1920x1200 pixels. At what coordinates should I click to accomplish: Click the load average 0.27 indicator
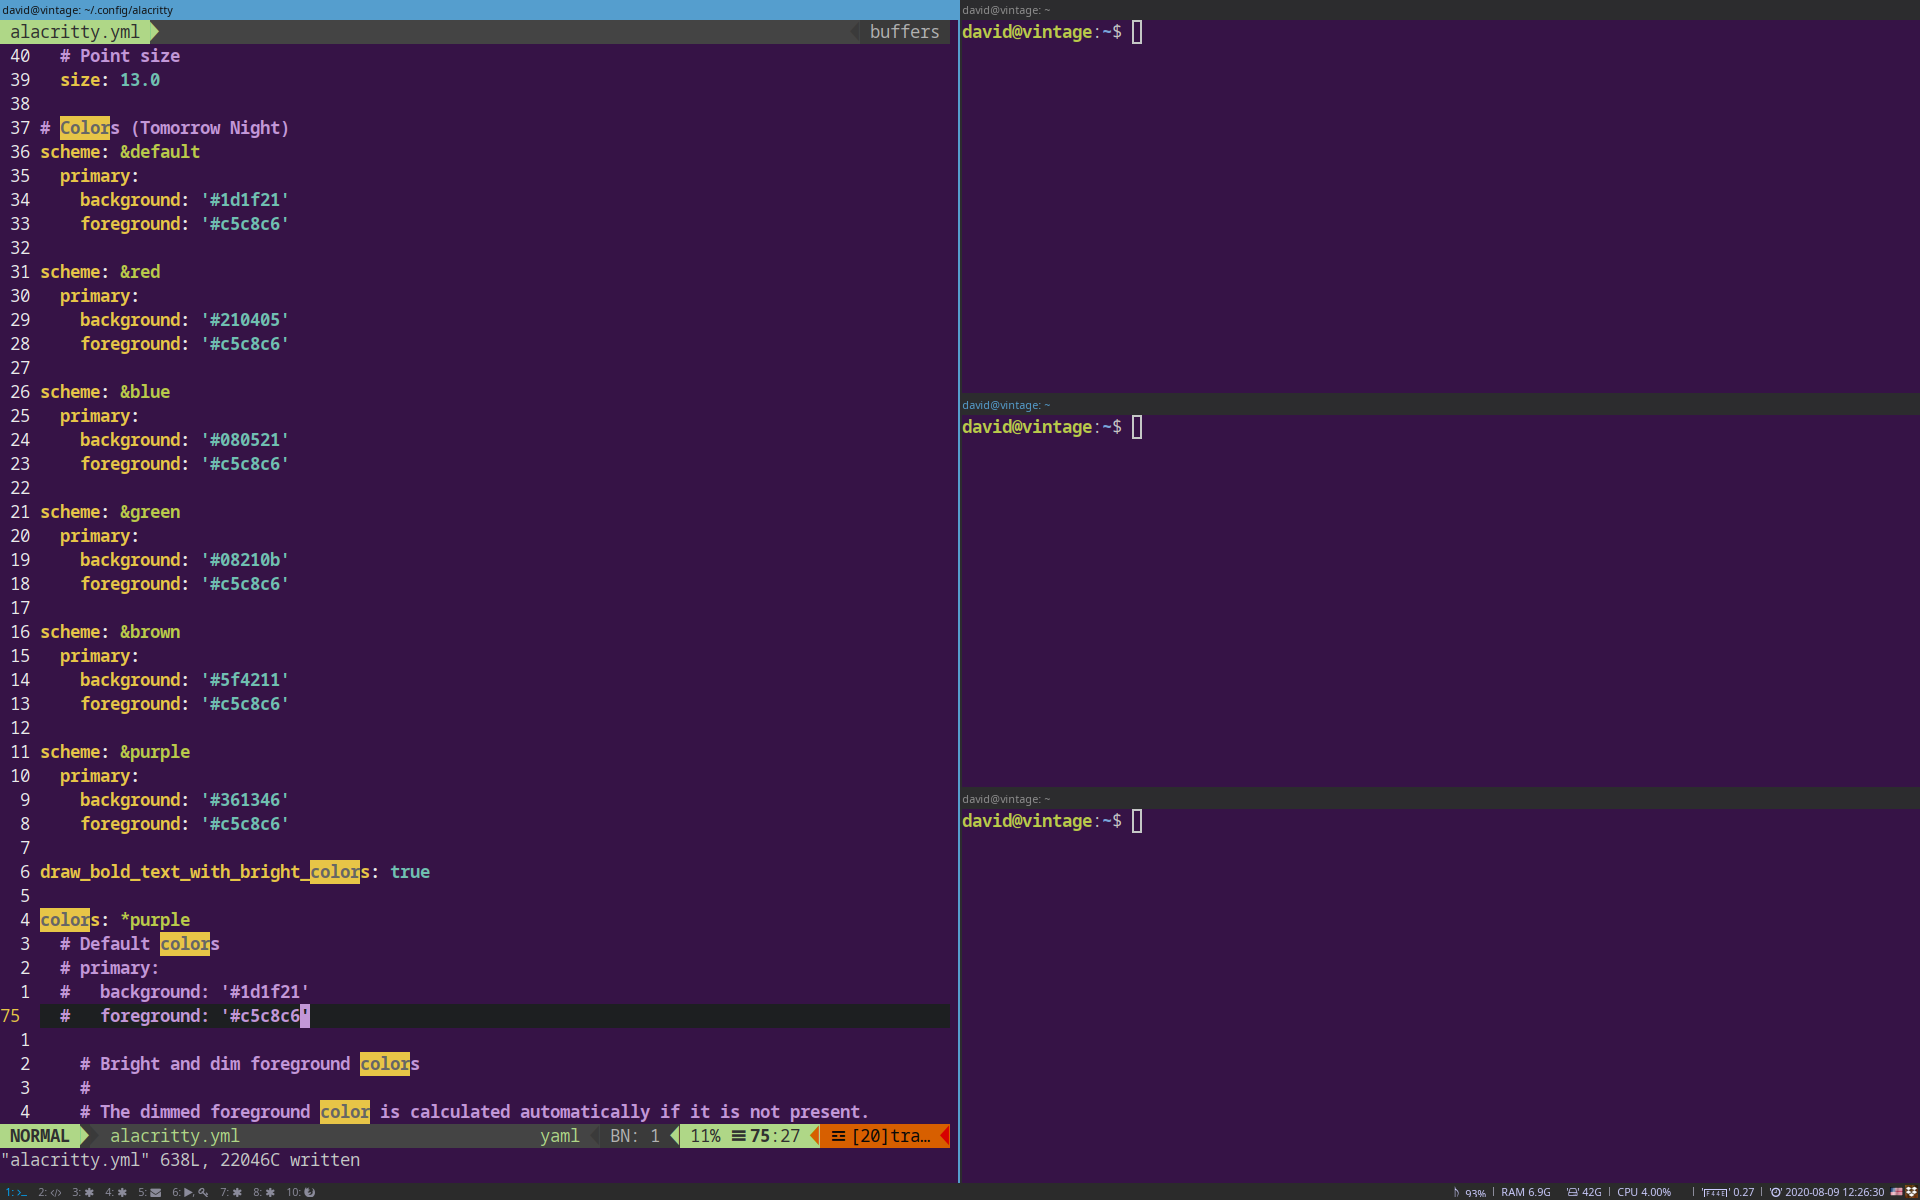coord(1742,1192)
